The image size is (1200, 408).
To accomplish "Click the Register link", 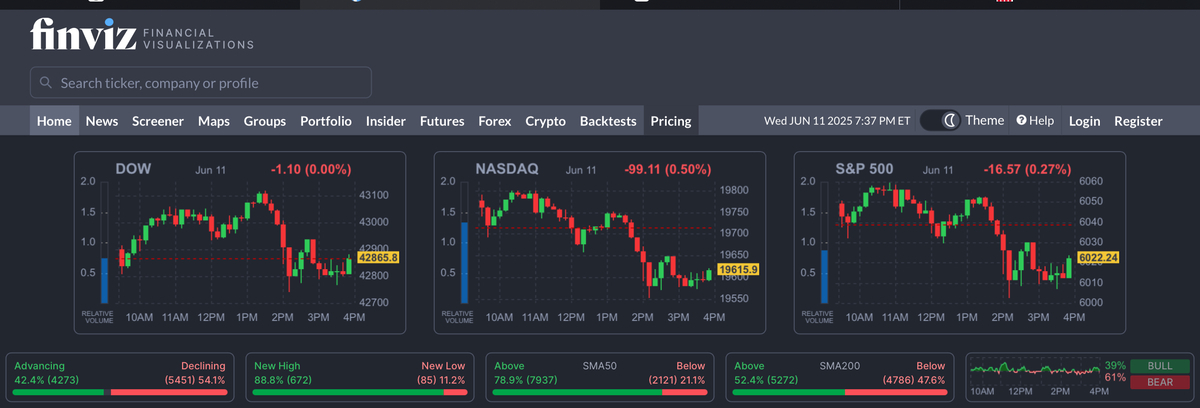I will pyautogui.click(x=1138, y=121).
